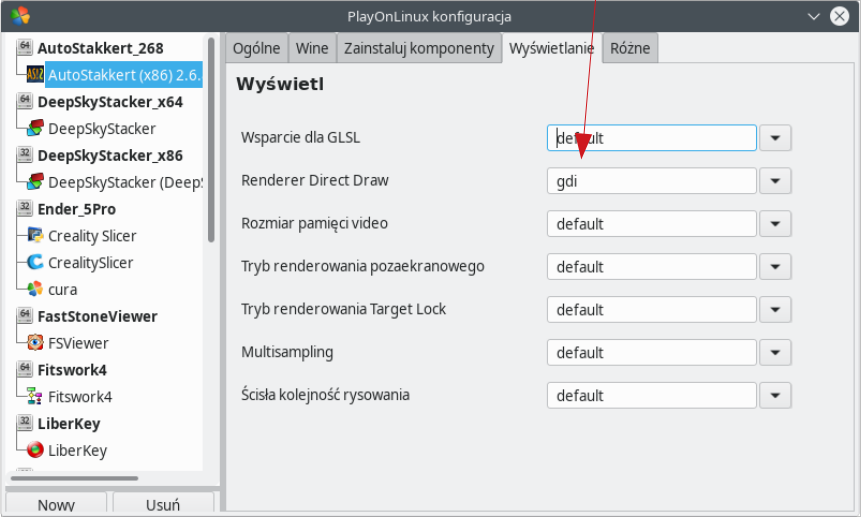This screenshot has width=861, height=517.
Task: Click the FastStoneViewer 64-bit drive icon
Action: [x=25, y=315]
